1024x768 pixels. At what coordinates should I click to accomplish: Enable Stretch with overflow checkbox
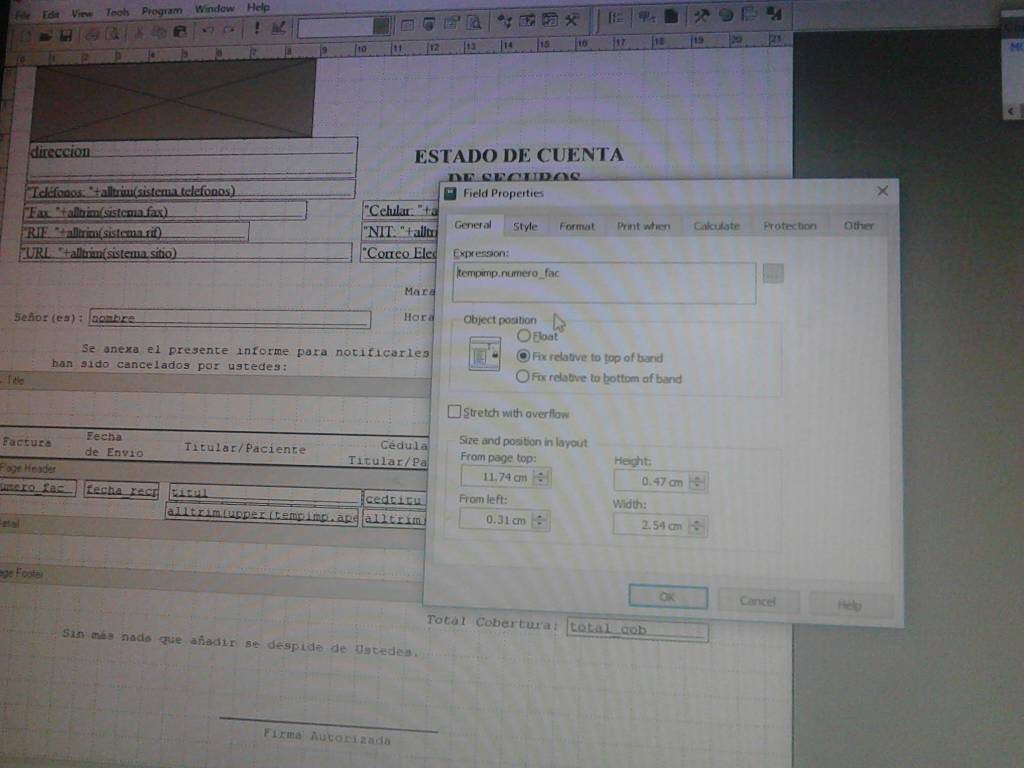[455, 411]
